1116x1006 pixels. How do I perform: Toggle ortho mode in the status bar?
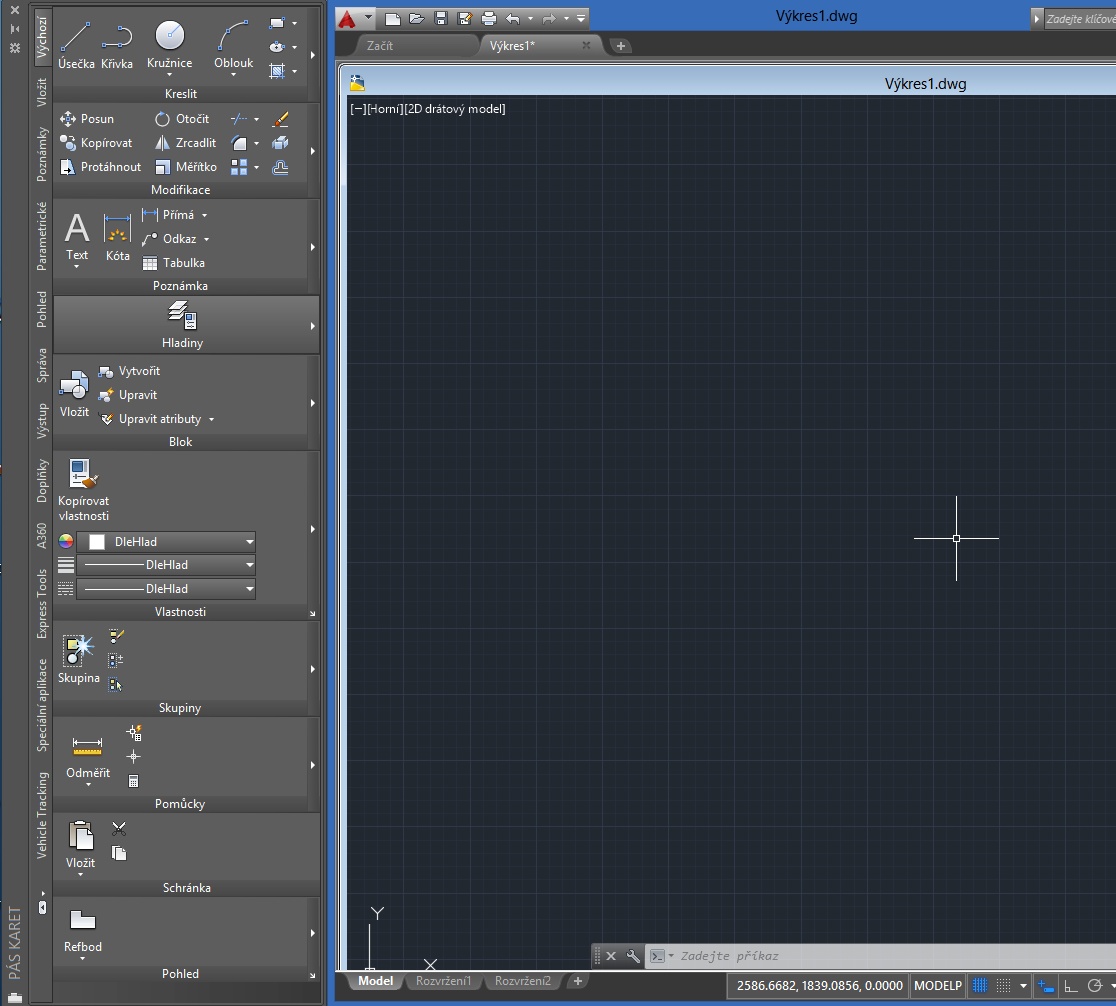click(x=1070, y=986)
